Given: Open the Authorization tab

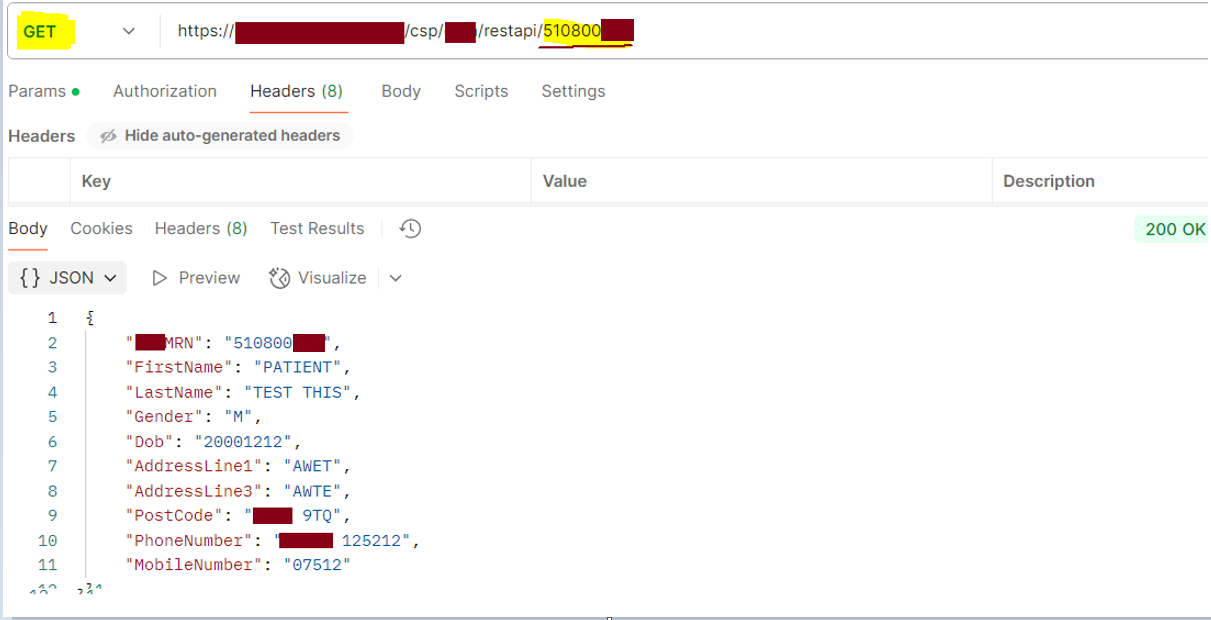Looking at the screenshot, I should point(165,91).
